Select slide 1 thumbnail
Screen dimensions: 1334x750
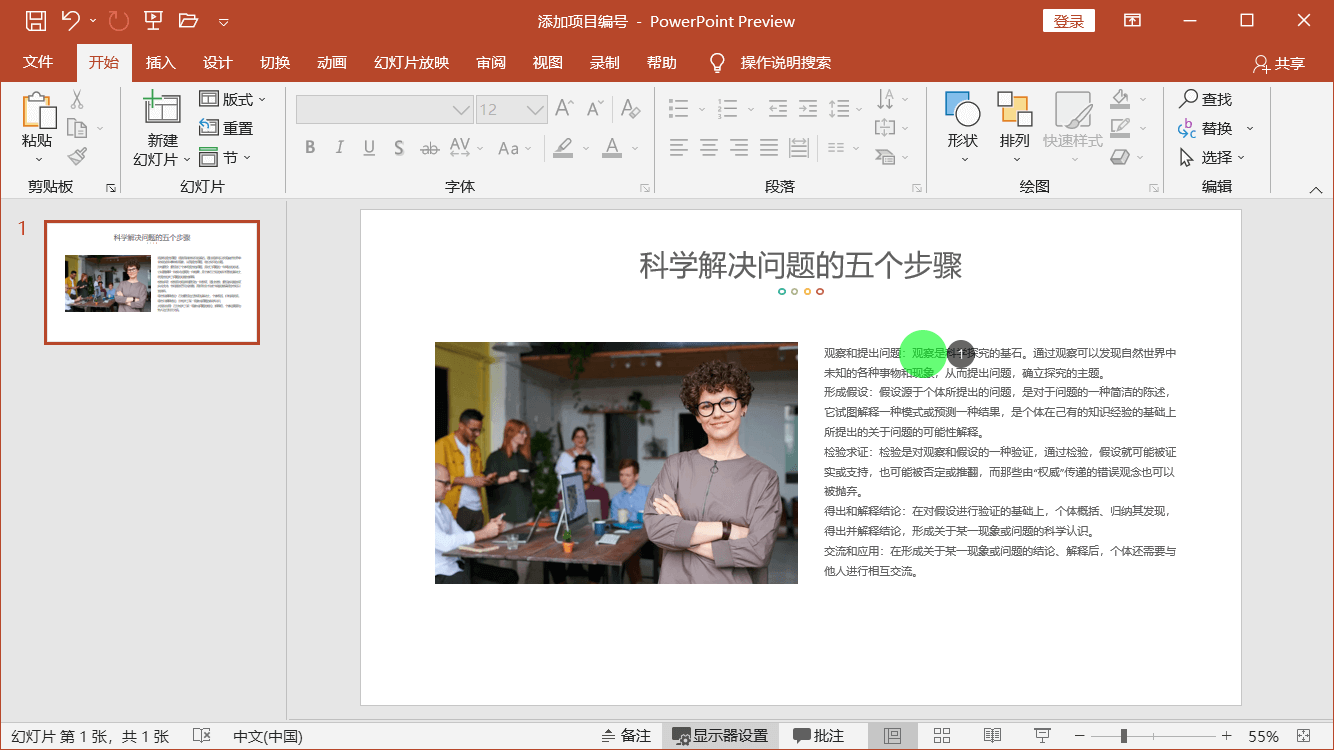tap(152, 282)
